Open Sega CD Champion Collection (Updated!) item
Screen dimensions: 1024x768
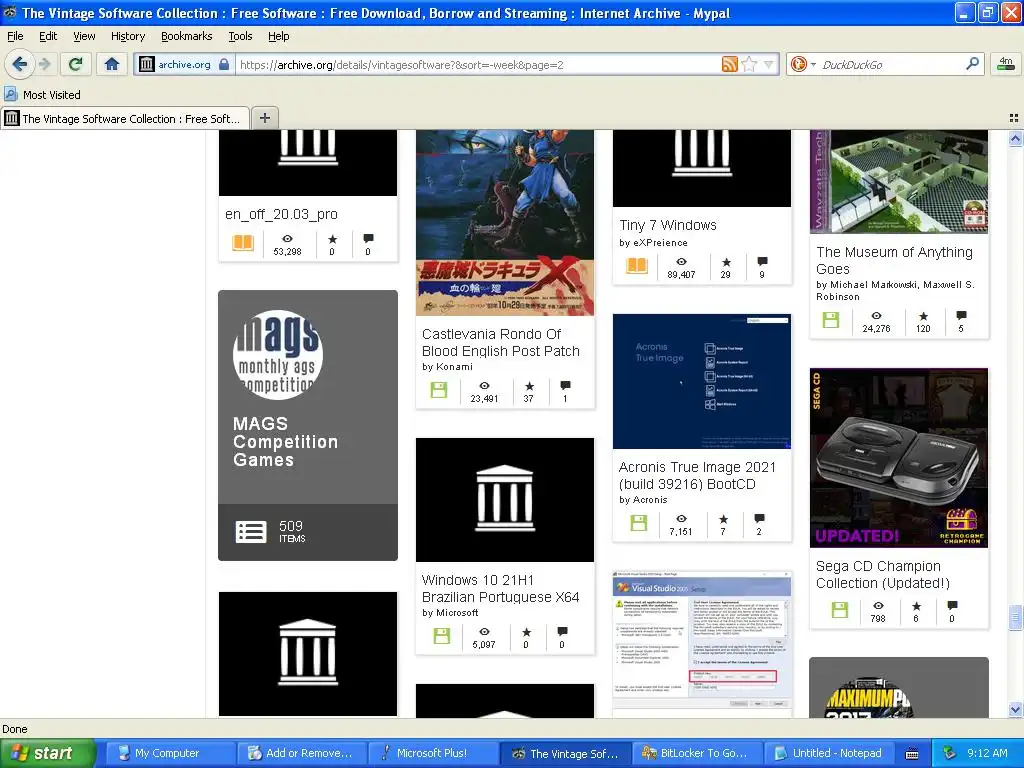pyautogui.click(x=882, y=575)
